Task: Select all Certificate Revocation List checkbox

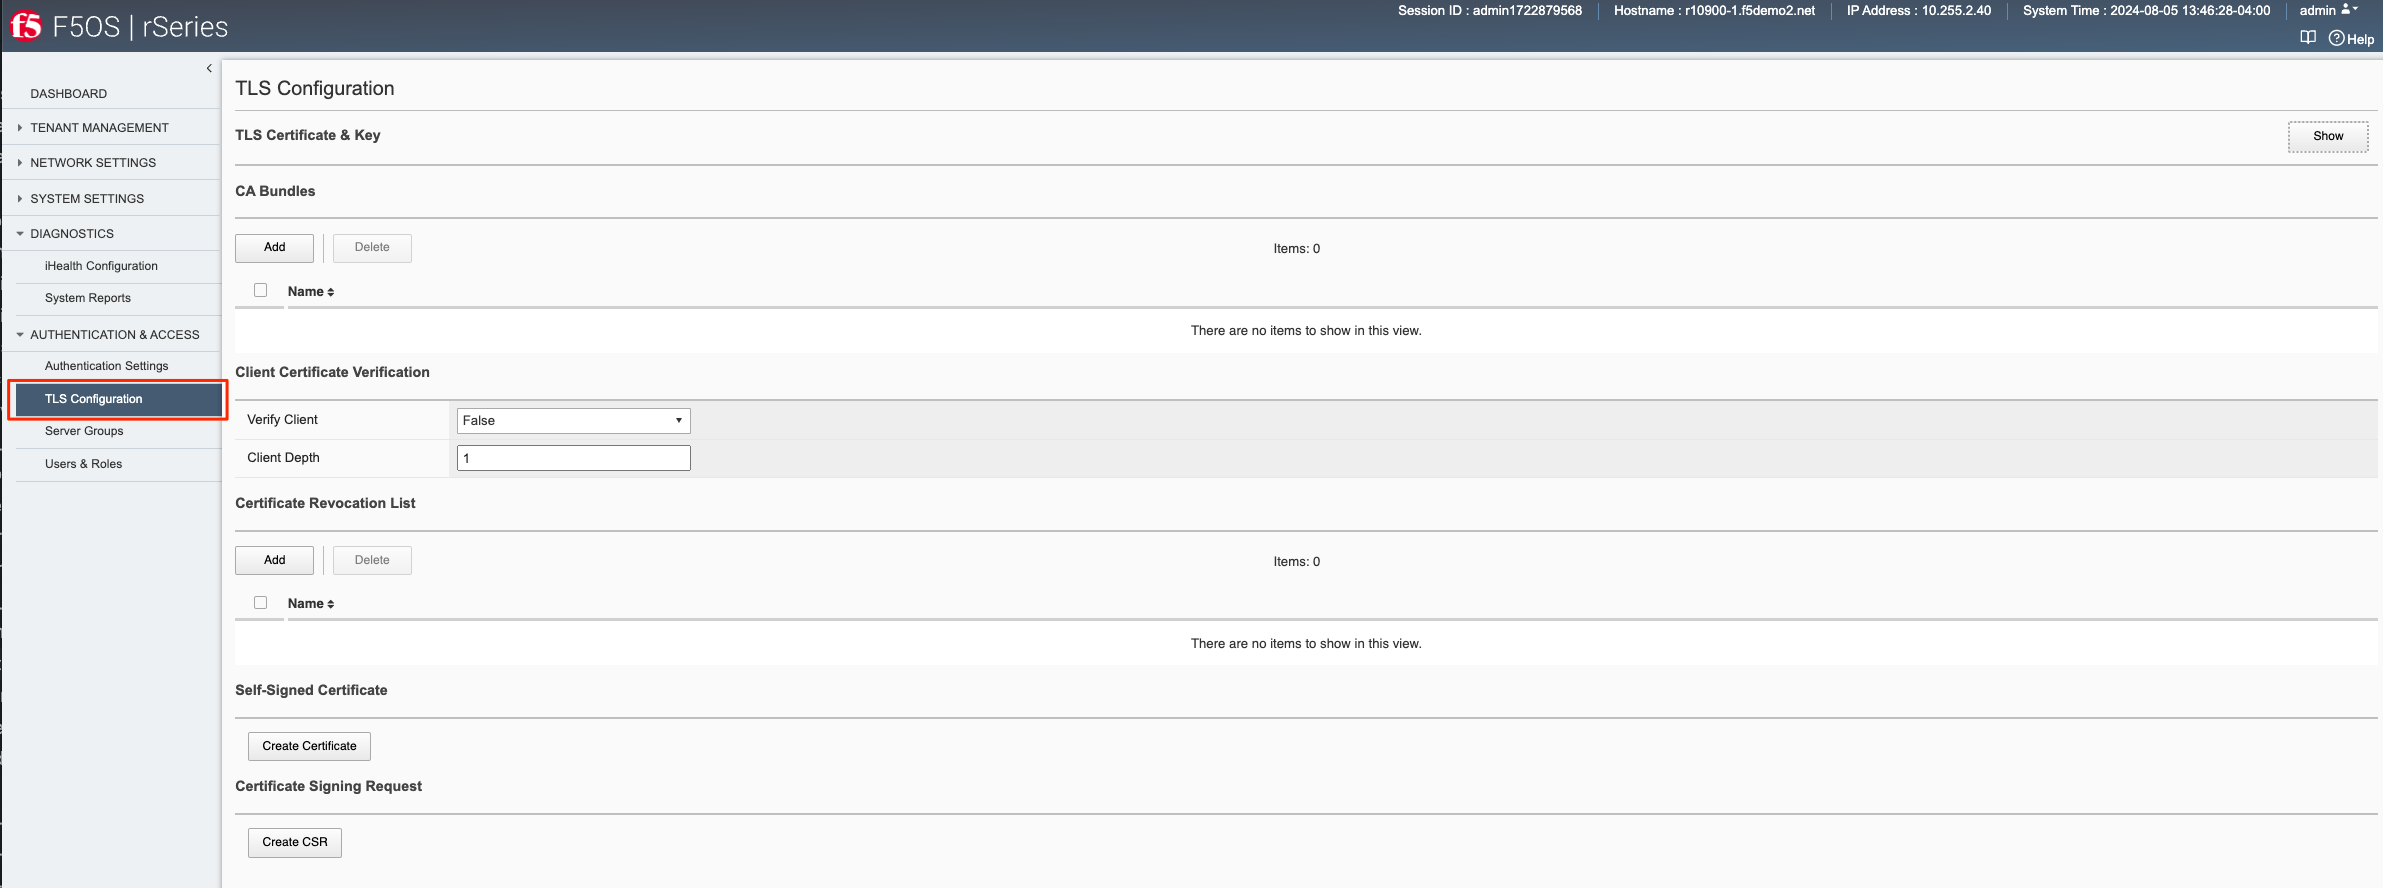Action: pos(261,603)
